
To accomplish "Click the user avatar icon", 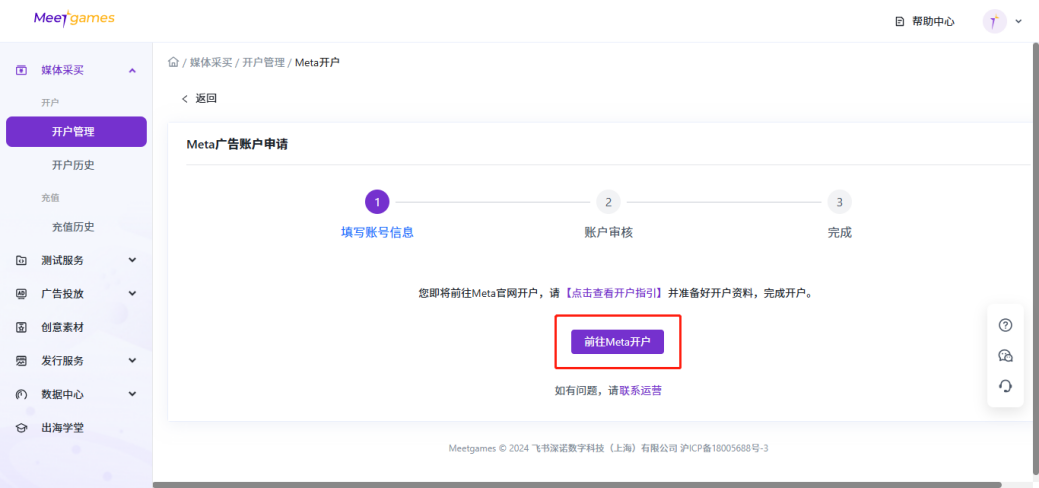I will point(994,21).
